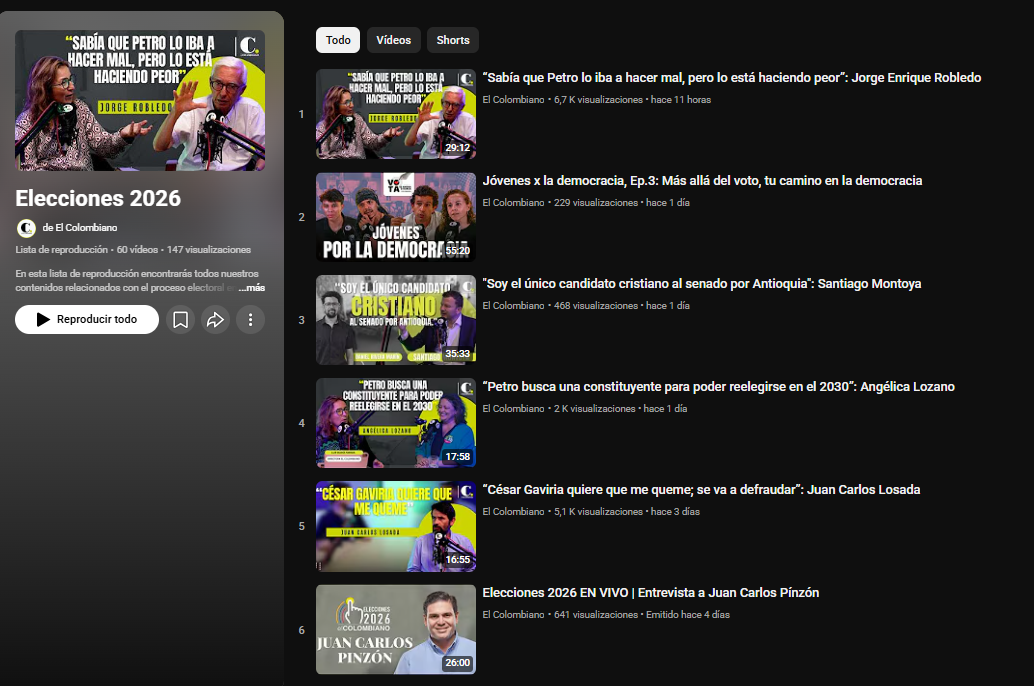Click the Robledo video thumbnail
Viewport: 1034px width, 686px height.
click(396, 113)
